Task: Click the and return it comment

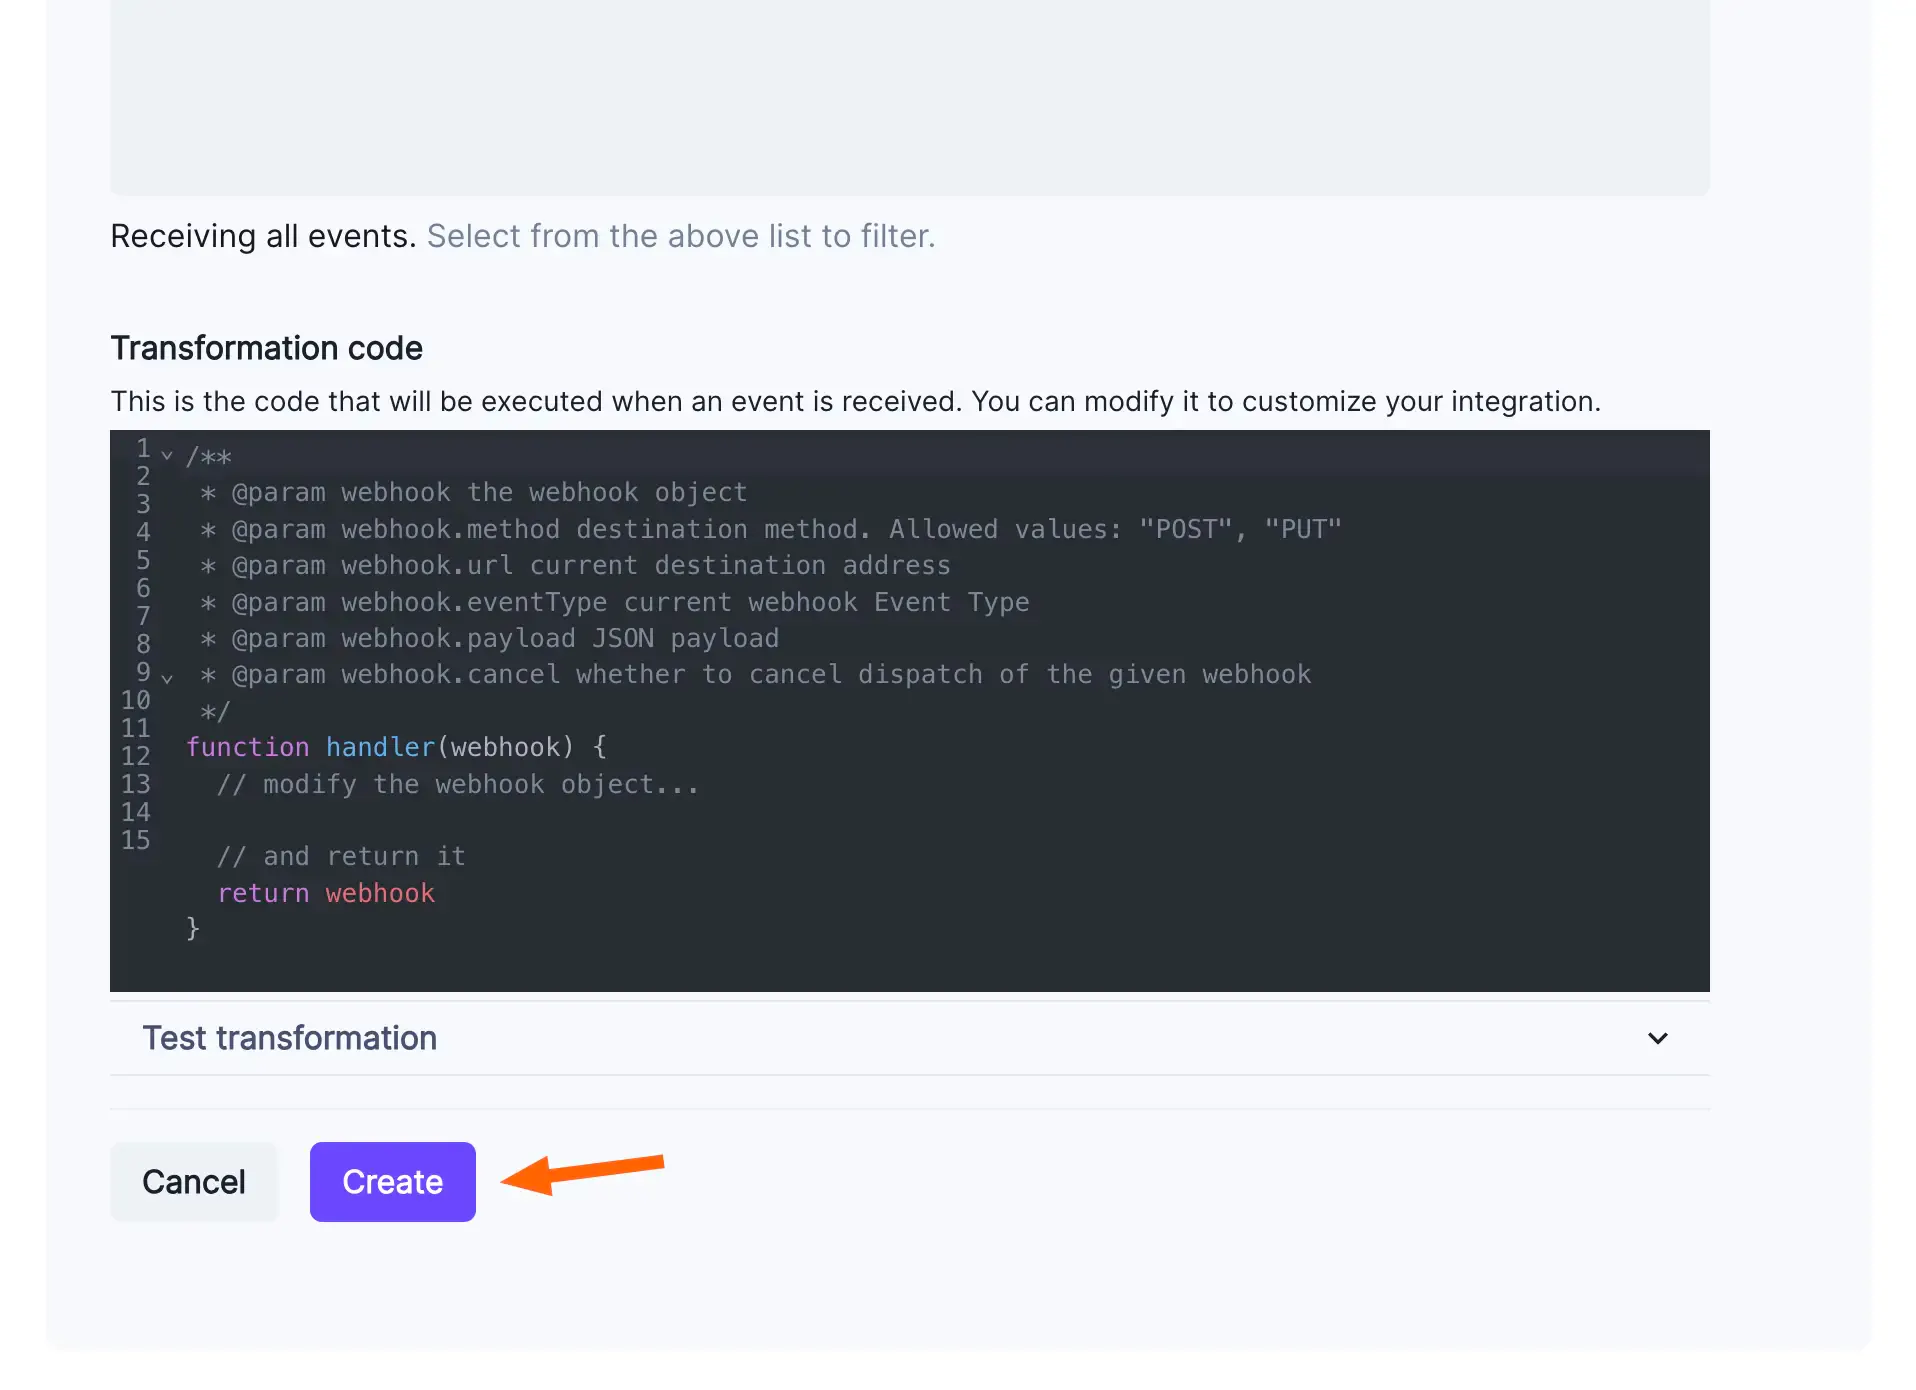Action: pyautogui.click(x=341, y=856)
